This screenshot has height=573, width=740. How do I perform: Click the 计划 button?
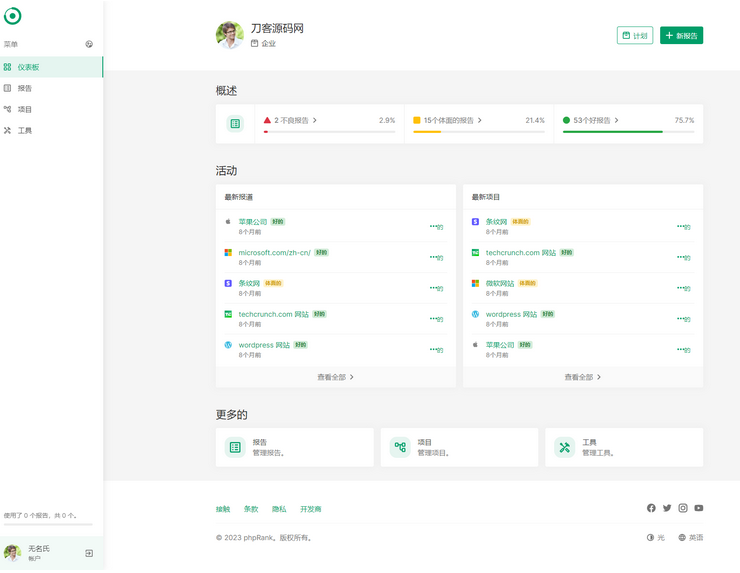635,35
